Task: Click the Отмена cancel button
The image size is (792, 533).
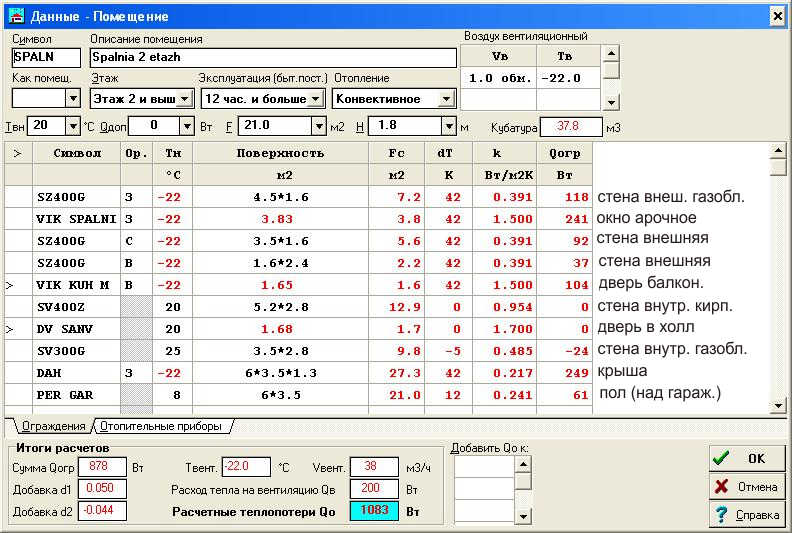Action: tap(747, 487)
